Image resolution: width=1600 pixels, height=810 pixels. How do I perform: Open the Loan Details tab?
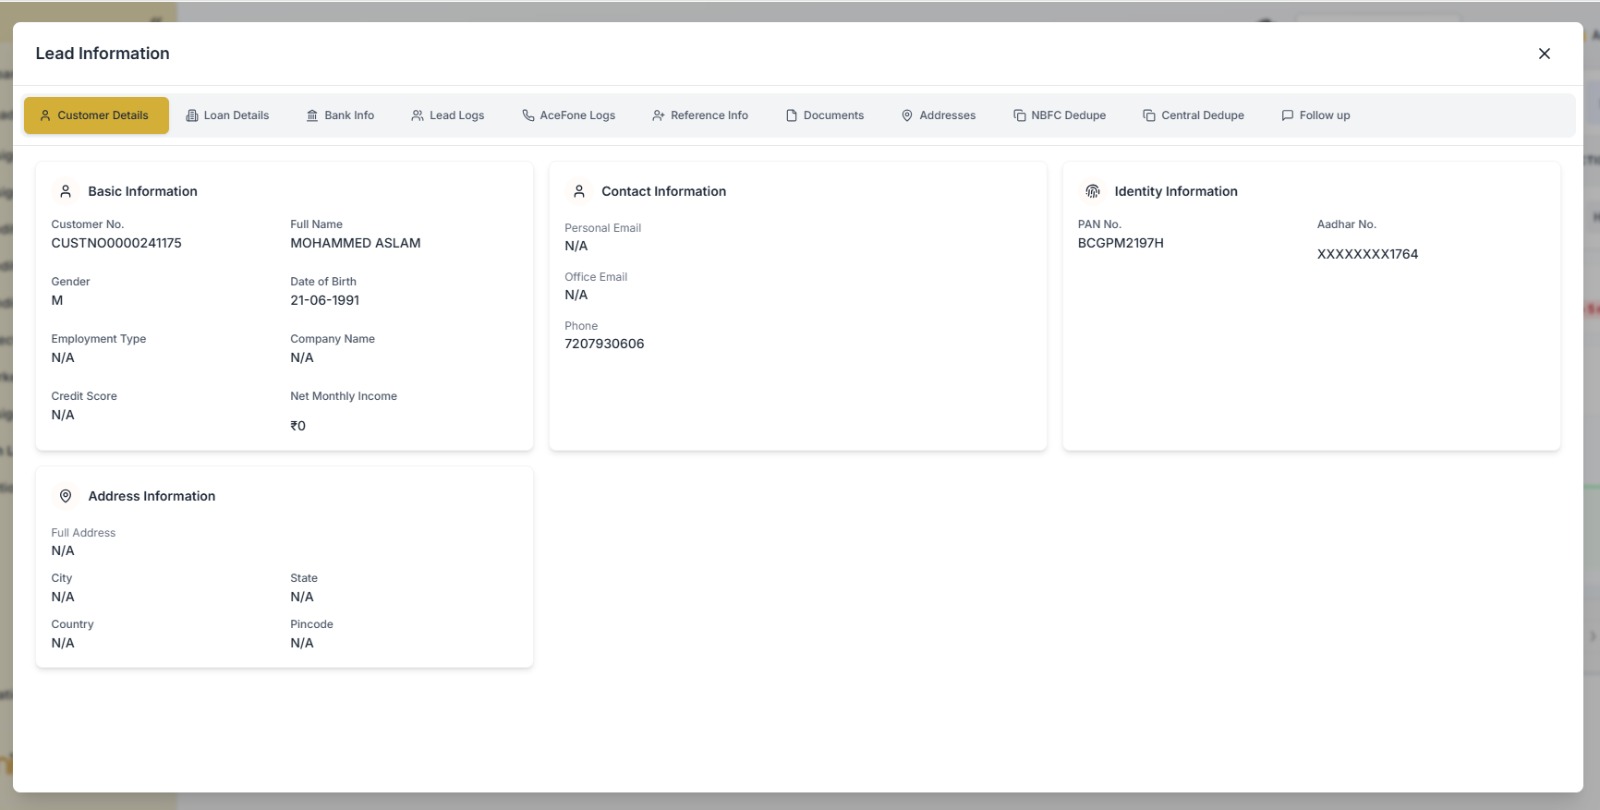point(228,115)
